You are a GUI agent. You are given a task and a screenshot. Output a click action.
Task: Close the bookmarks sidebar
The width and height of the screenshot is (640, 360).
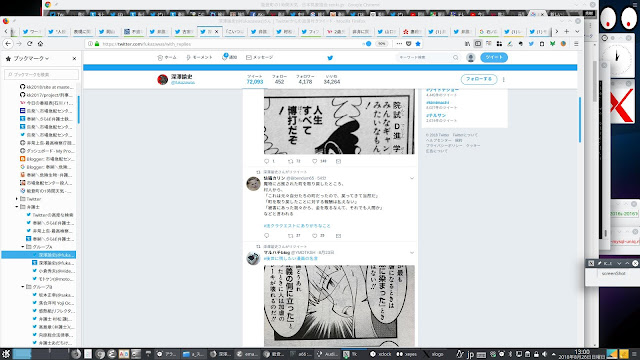[74, 59]
